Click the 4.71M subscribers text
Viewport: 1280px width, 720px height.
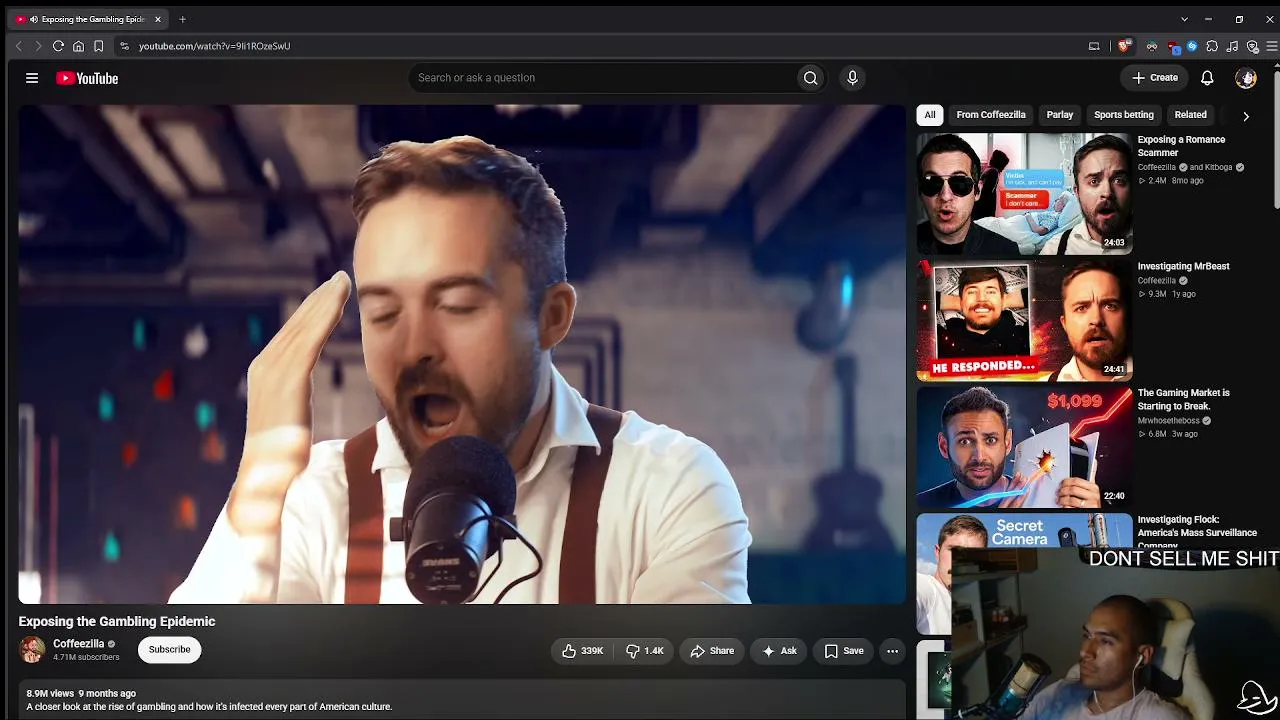(x=86, y=658)
